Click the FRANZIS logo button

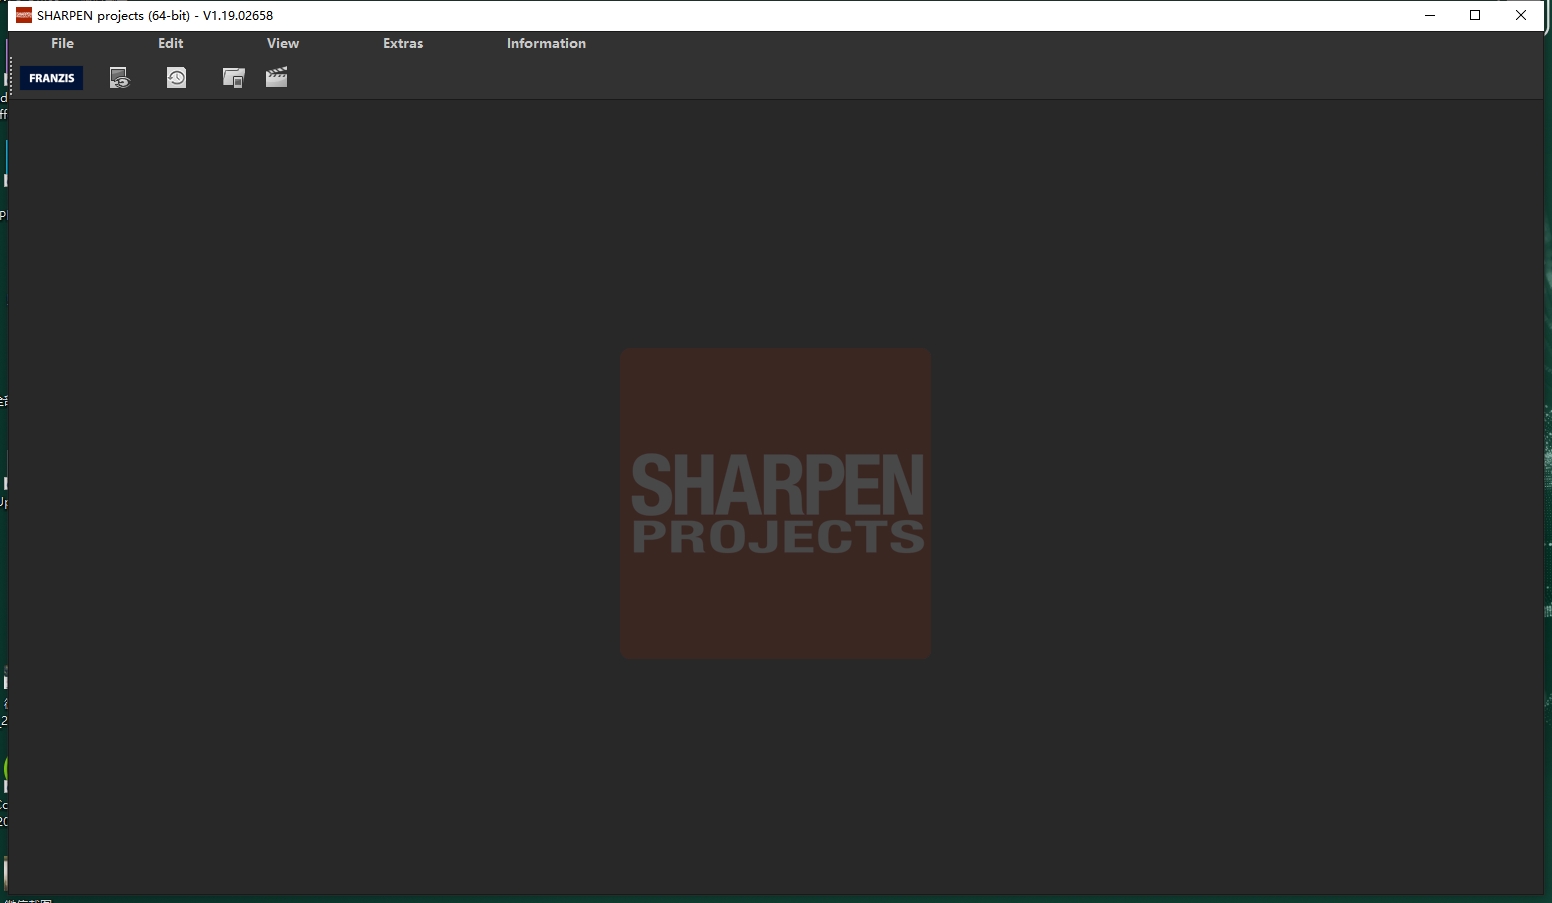point(52,78)
